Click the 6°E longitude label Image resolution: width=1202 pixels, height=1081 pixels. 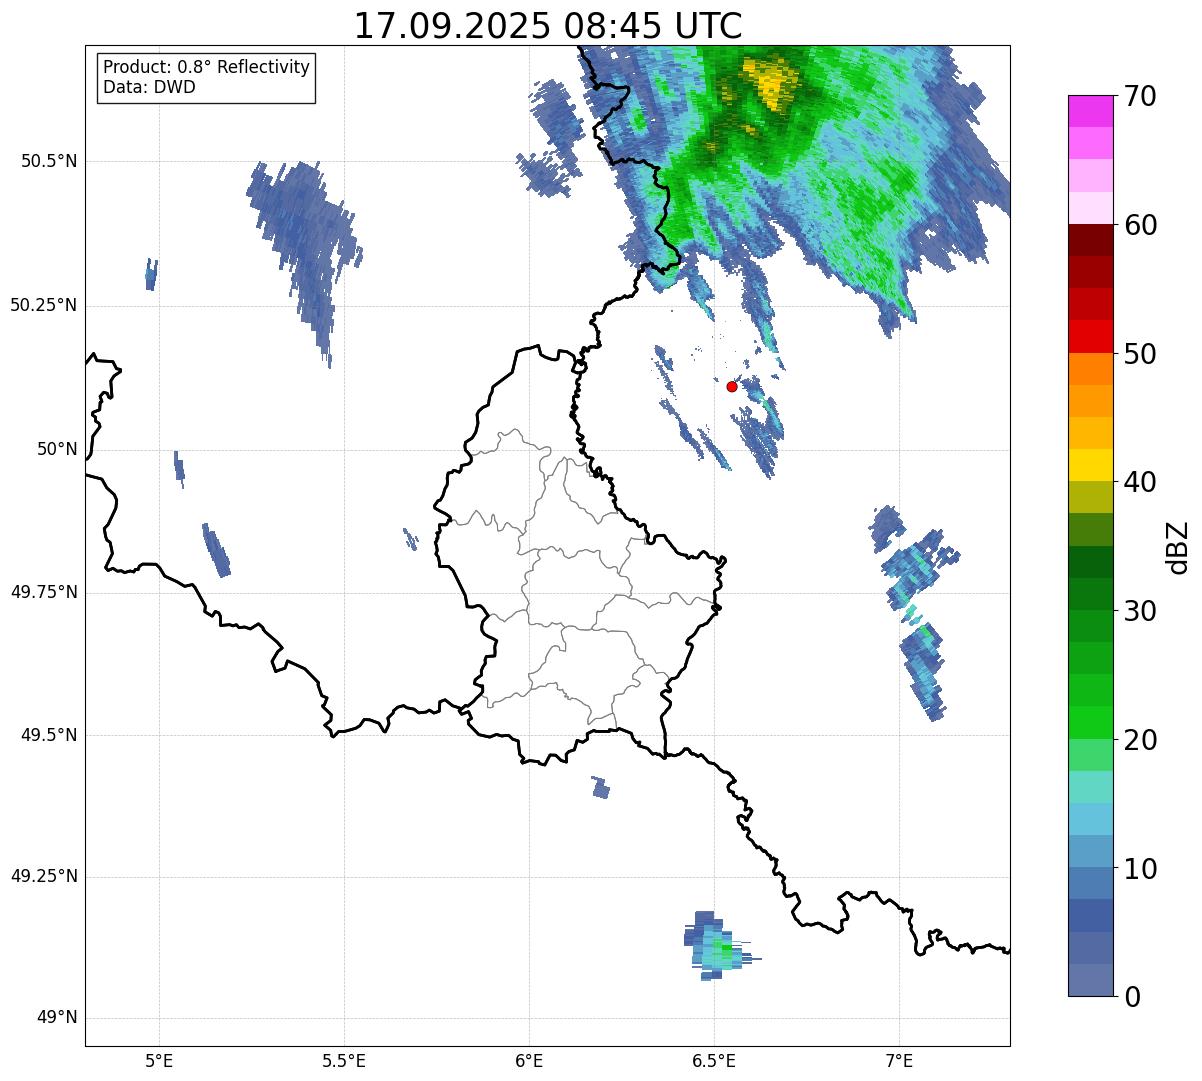(529, 1061)
